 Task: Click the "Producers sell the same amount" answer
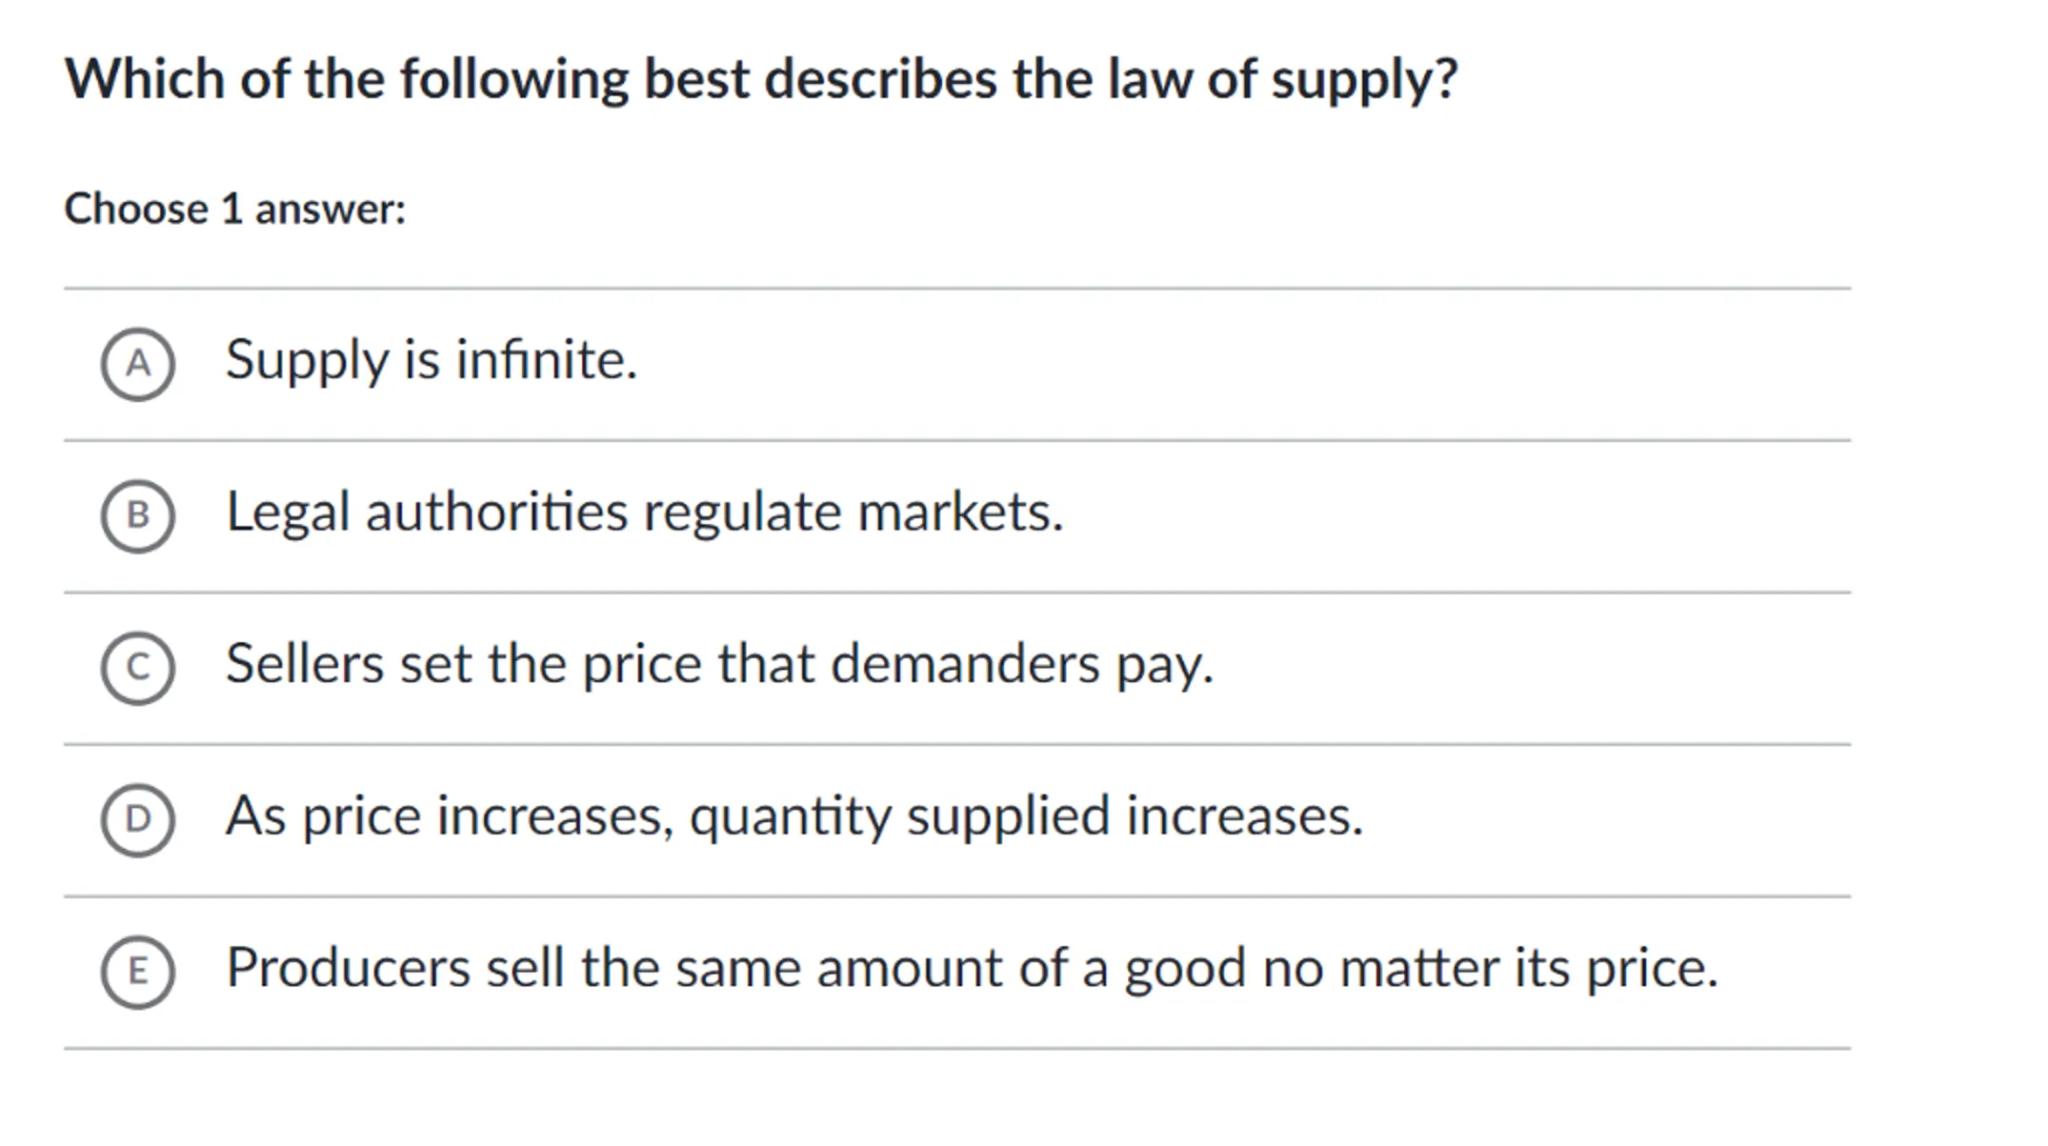click(x=971, y=968)
